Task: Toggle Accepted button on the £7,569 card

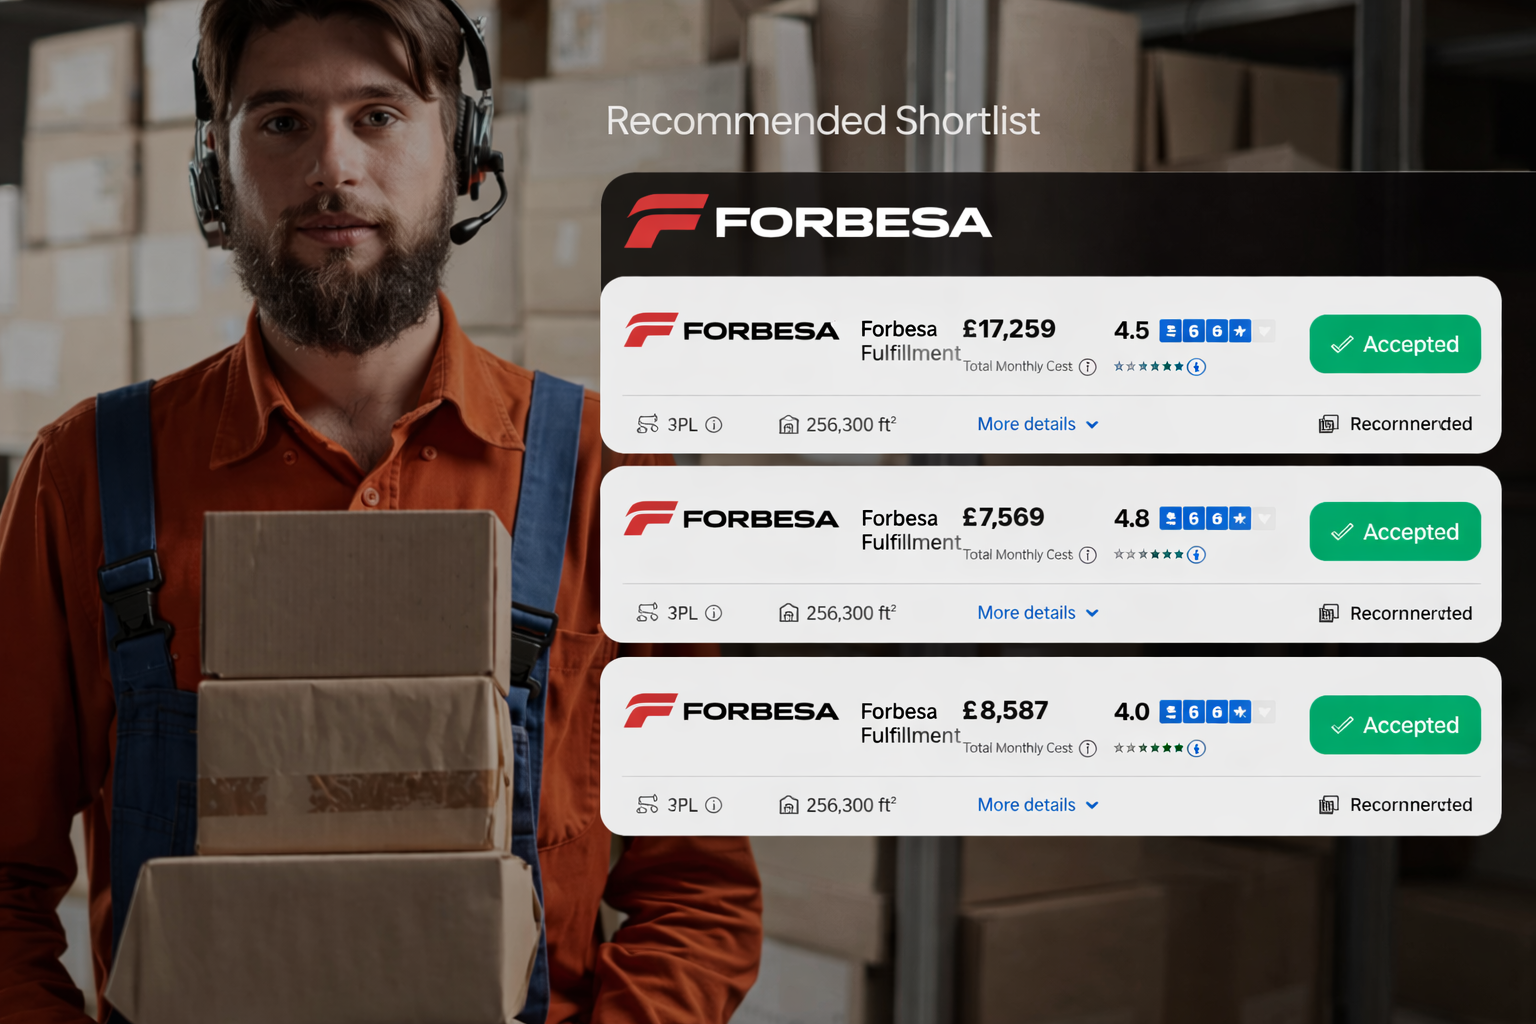Action: (x=1395, y=531)
